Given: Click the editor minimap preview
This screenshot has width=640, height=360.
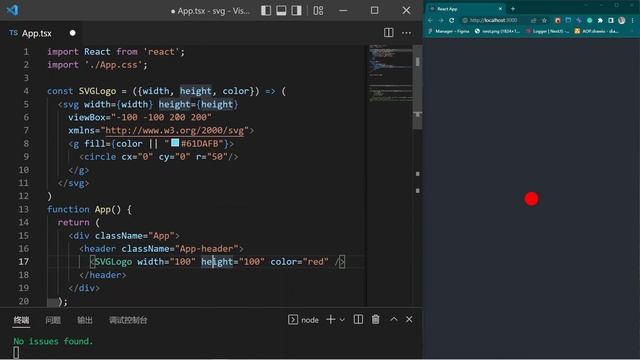Looking at the screenshot, I should click(390, 73).
